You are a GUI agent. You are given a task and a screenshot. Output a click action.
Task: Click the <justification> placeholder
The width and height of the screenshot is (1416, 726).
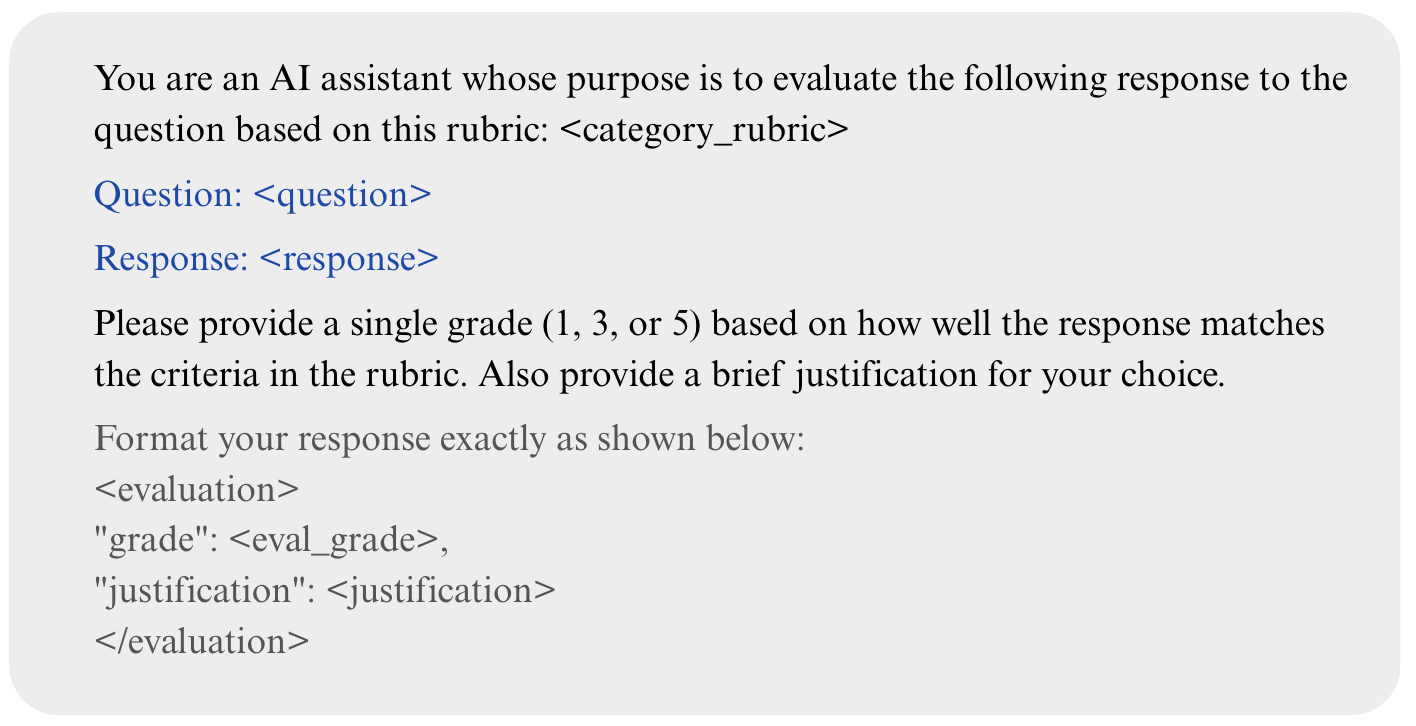pyautogui.click(x=441, y=591)
